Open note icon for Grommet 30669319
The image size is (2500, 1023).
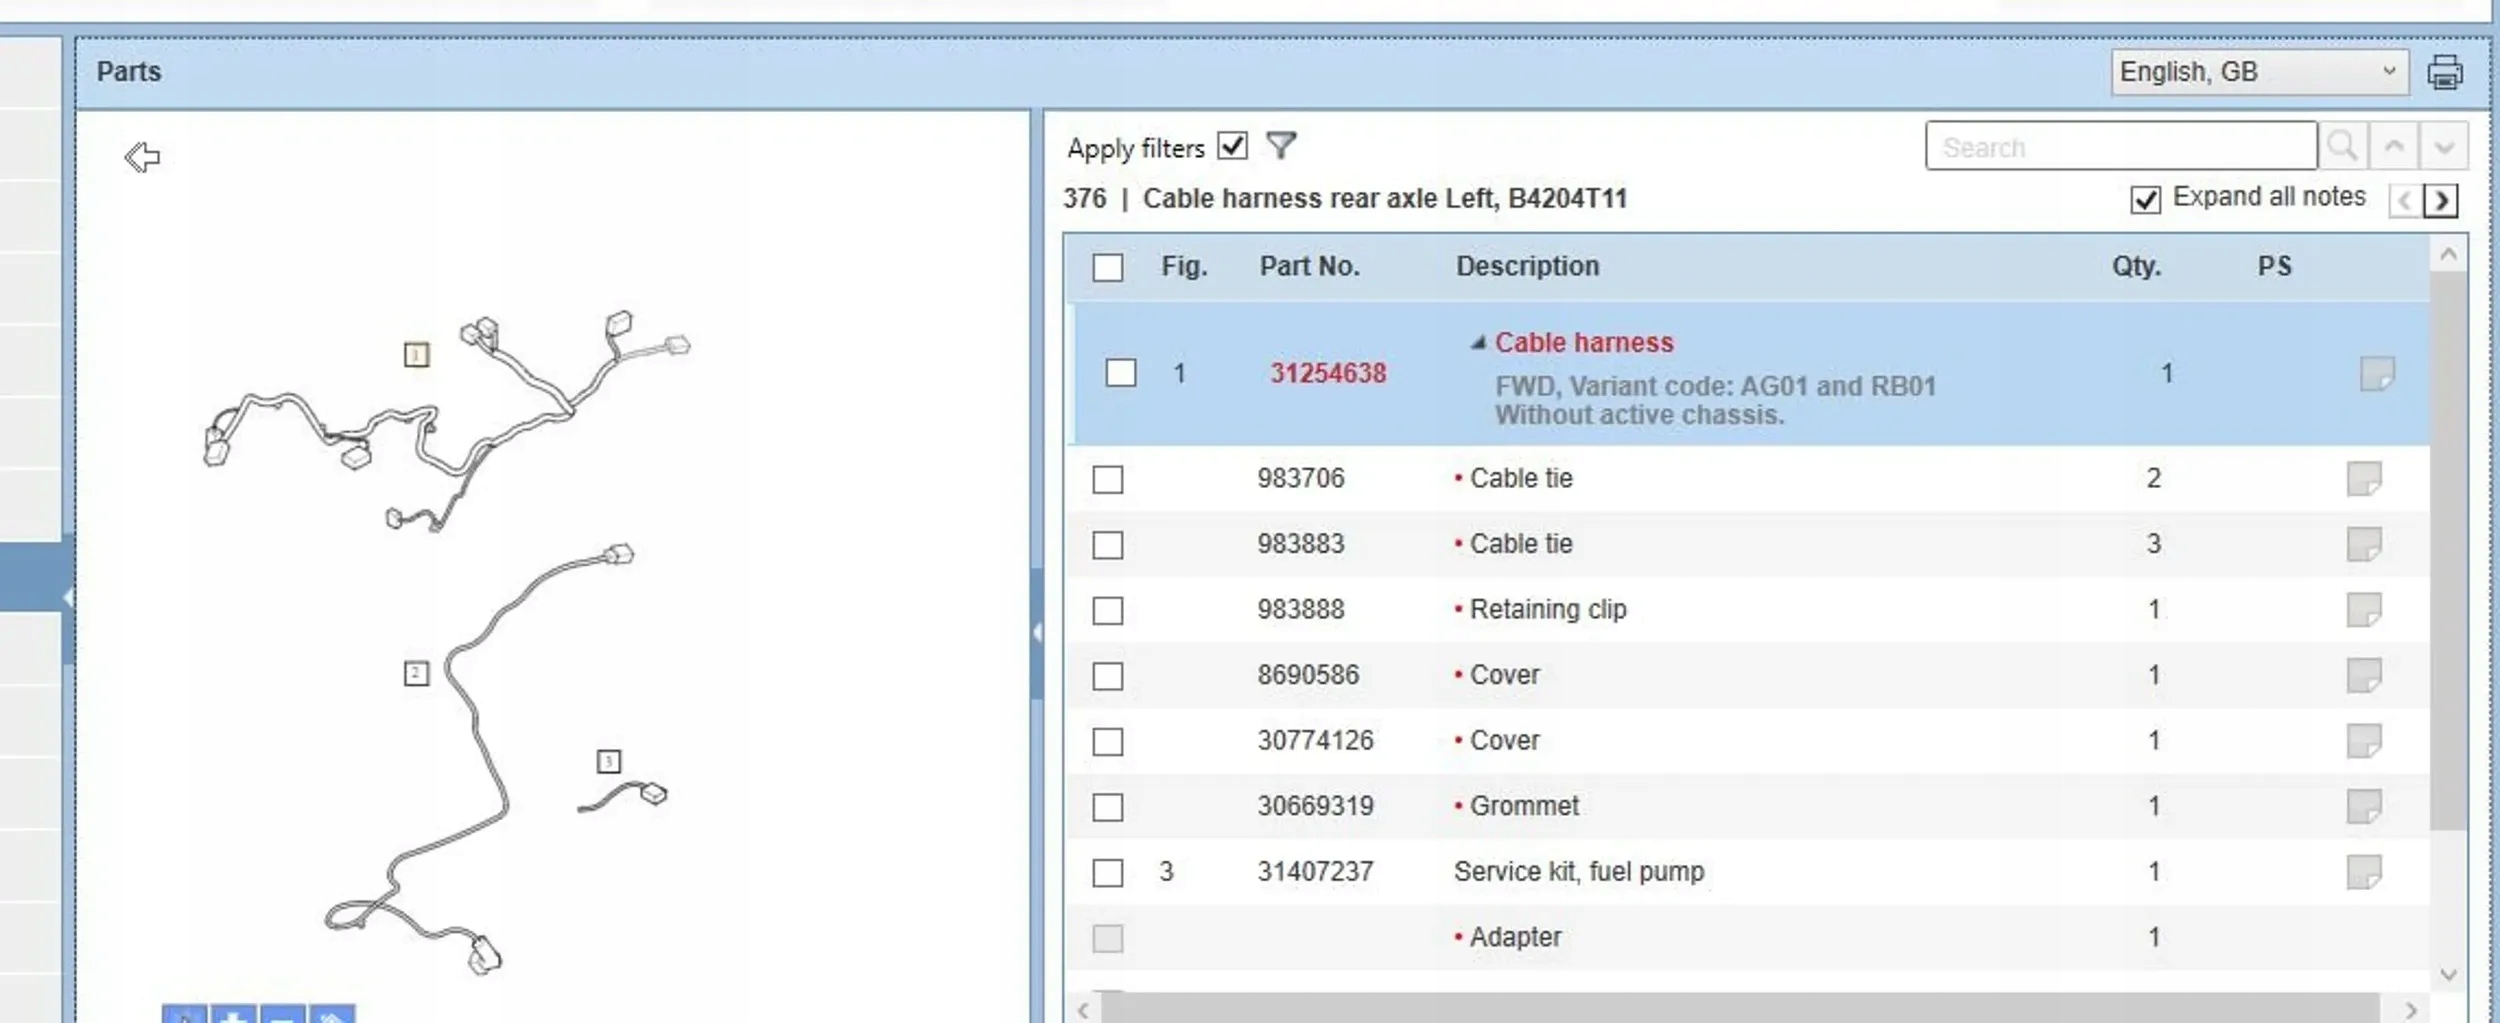[2364, 807]
